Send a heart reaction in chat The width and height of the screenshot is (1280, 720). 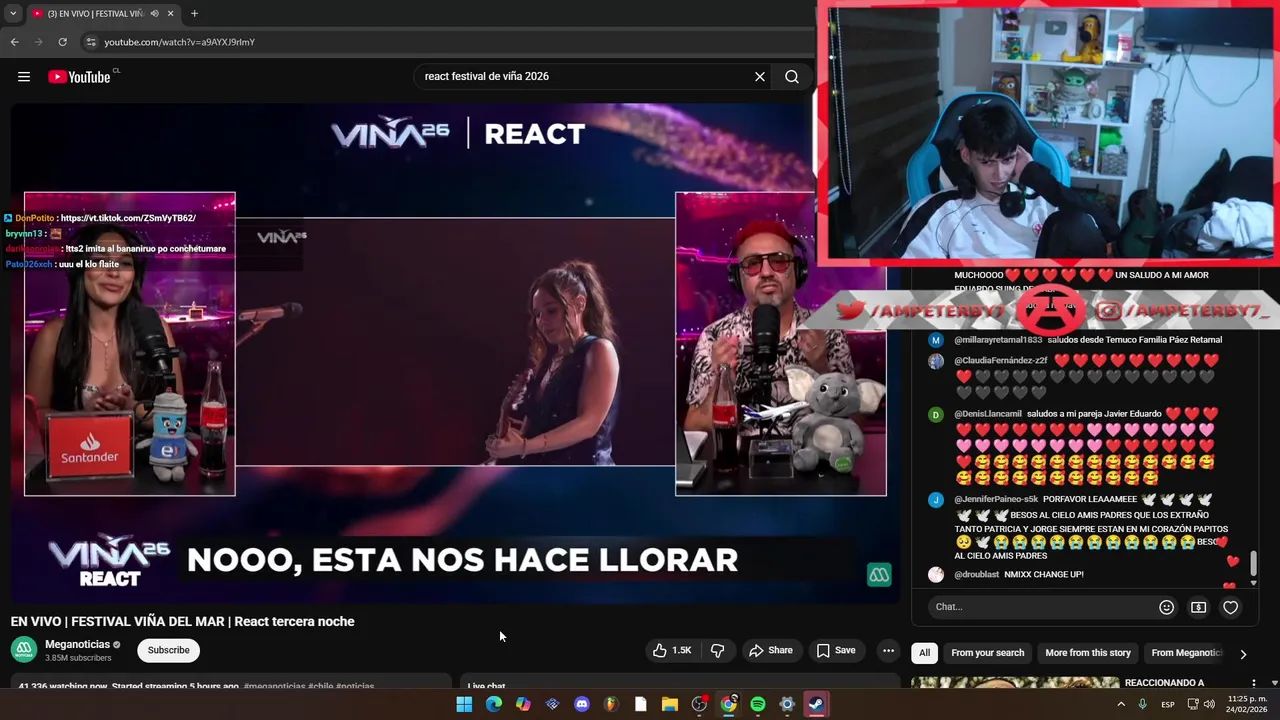(x=1231, y=607)
